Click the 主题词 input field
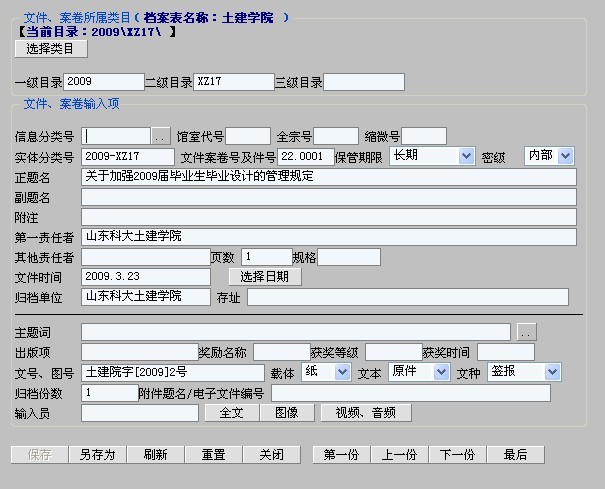The image size is (605, 489). 296,332
